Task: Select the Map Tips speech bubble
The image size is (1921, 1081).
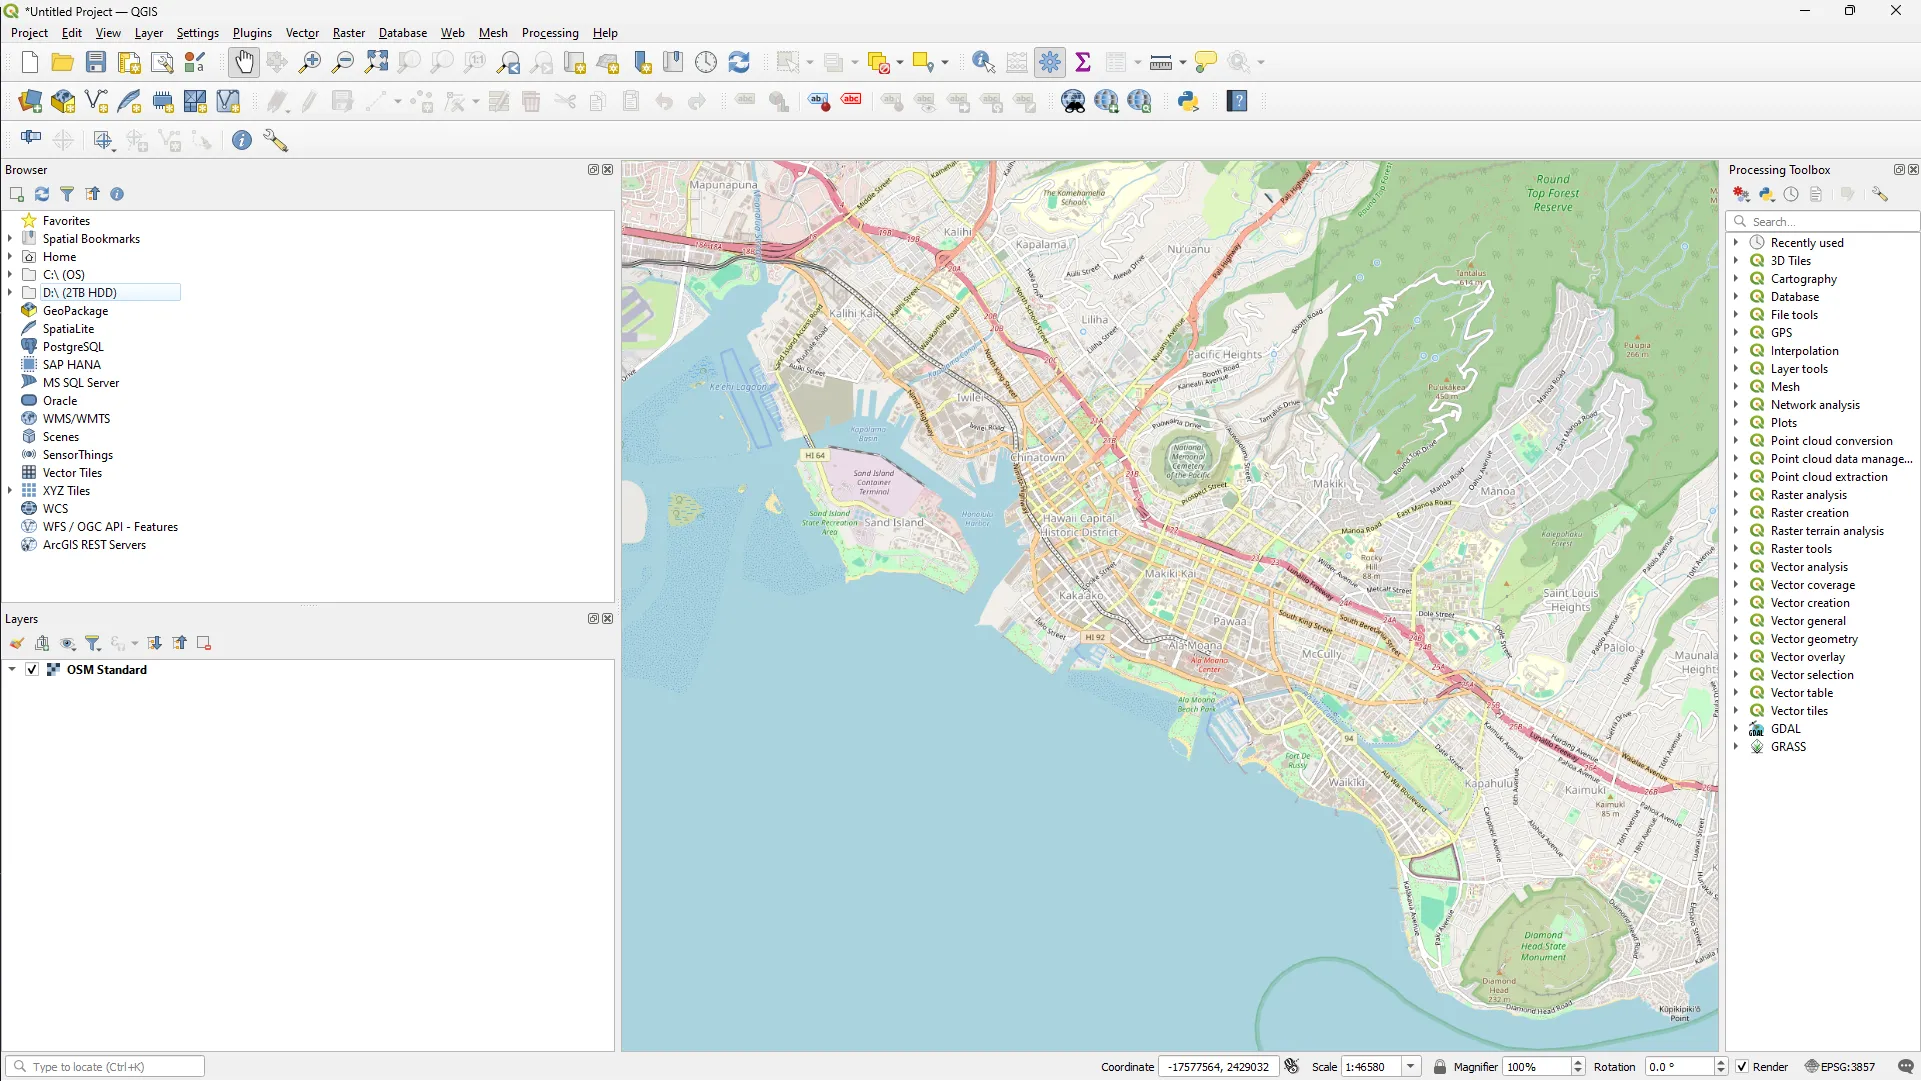Action: [1206, 62]
